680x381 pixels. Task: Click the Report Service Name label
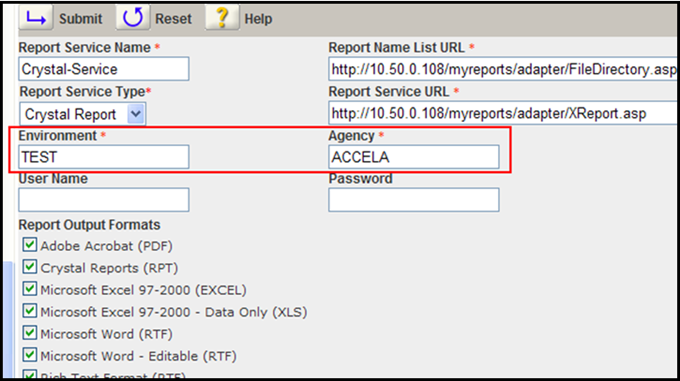(85, 48)
